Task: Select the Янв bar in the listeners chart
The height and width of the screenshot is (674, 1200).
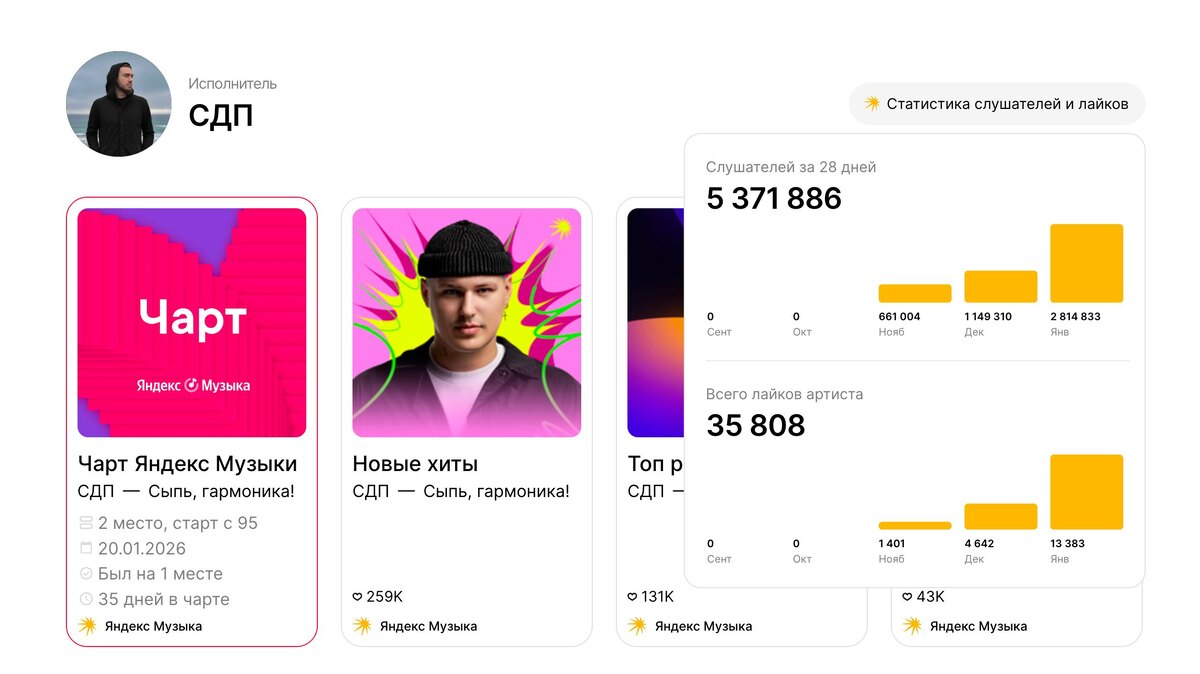Action: (x=1086, y=263)
